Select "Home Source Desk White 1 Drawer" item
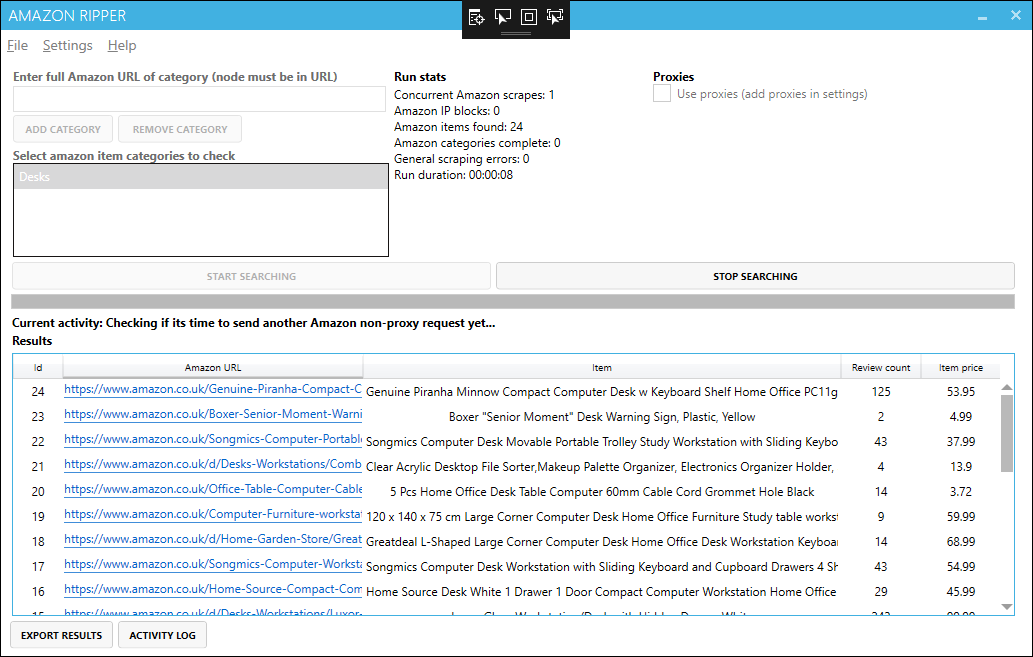Screen dimensions: 1033x657 tap(601, 592)
